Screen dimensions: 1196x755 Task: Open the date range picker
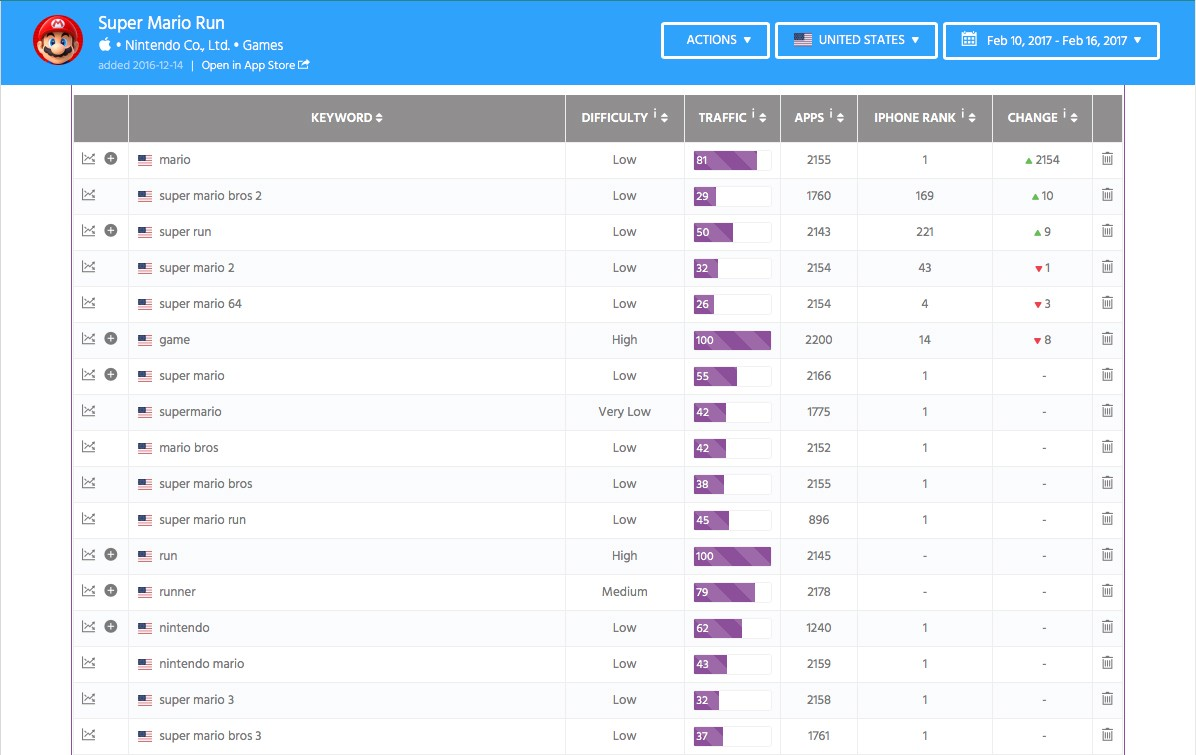tap(1051, 41)
